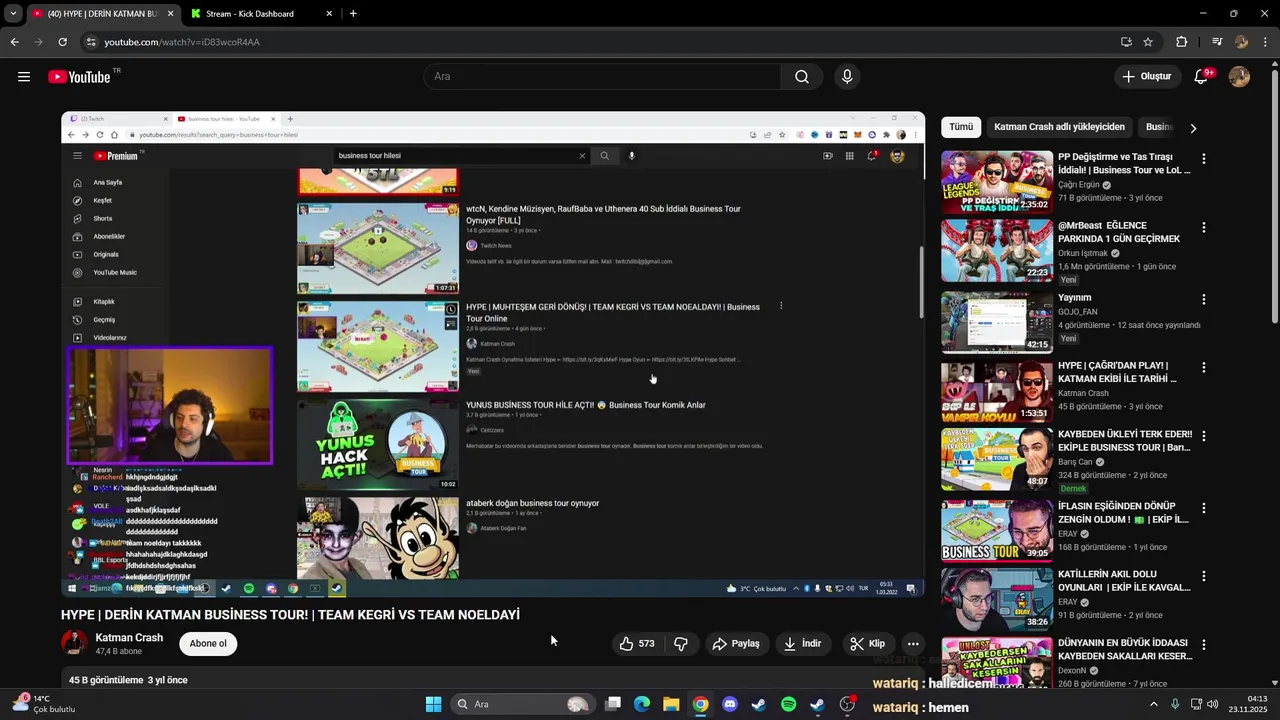Screen dimensions: 1280x720
Task: Like the video with 573 likes
Action: point(636,644)
